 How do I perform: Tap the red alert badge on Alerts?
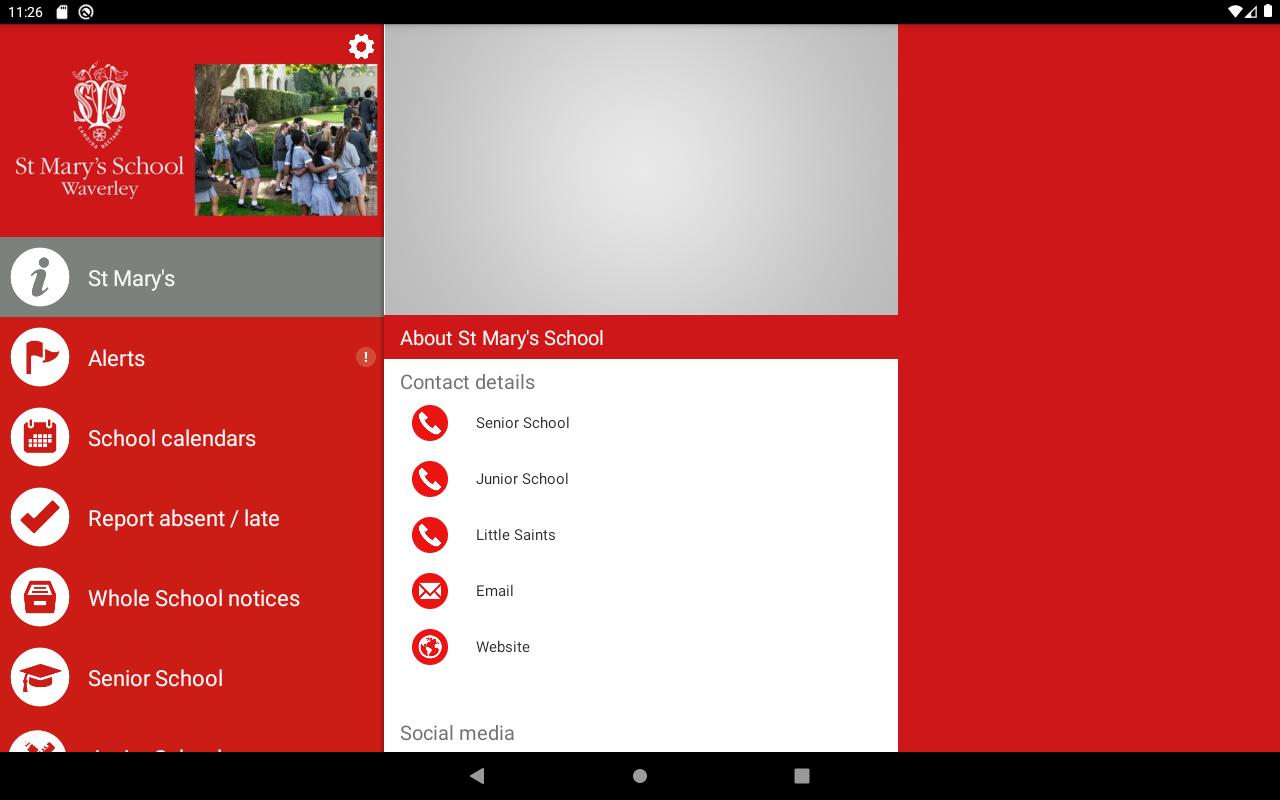pyautogui.click(x=366, y=357)
